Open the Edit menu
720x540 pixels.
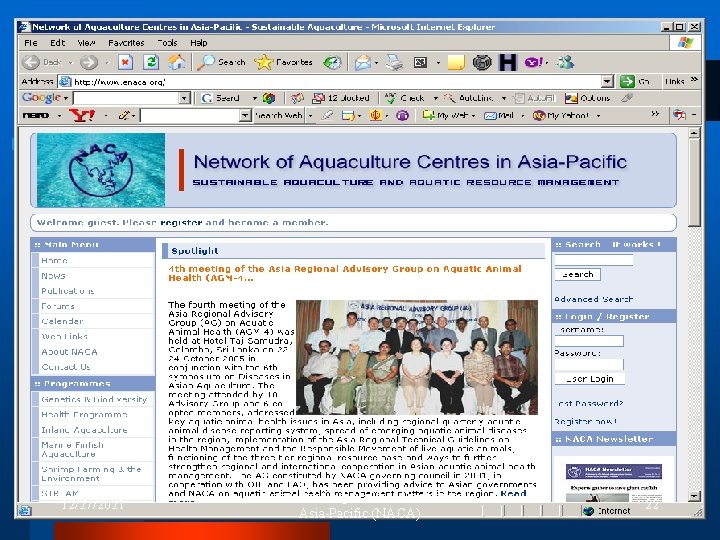57,43
